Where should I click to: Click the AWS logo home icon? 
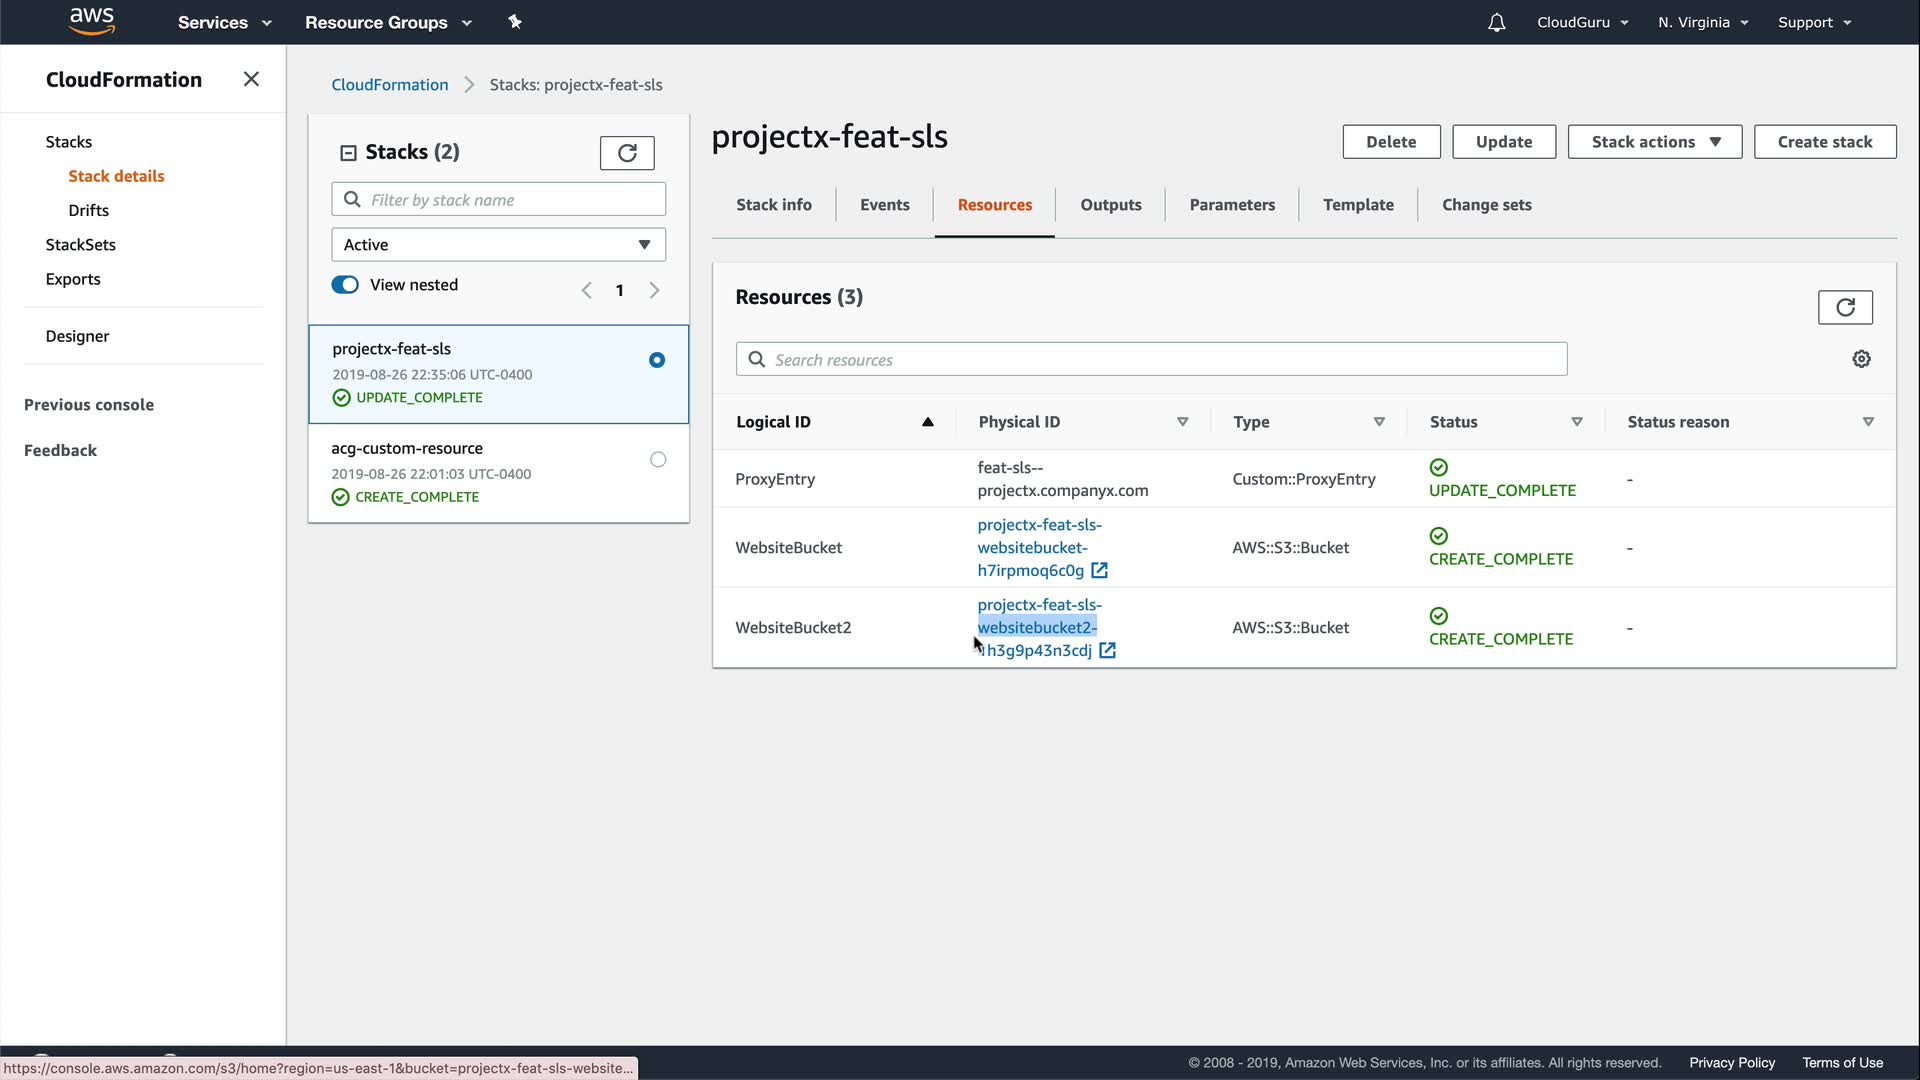[92, 21]
